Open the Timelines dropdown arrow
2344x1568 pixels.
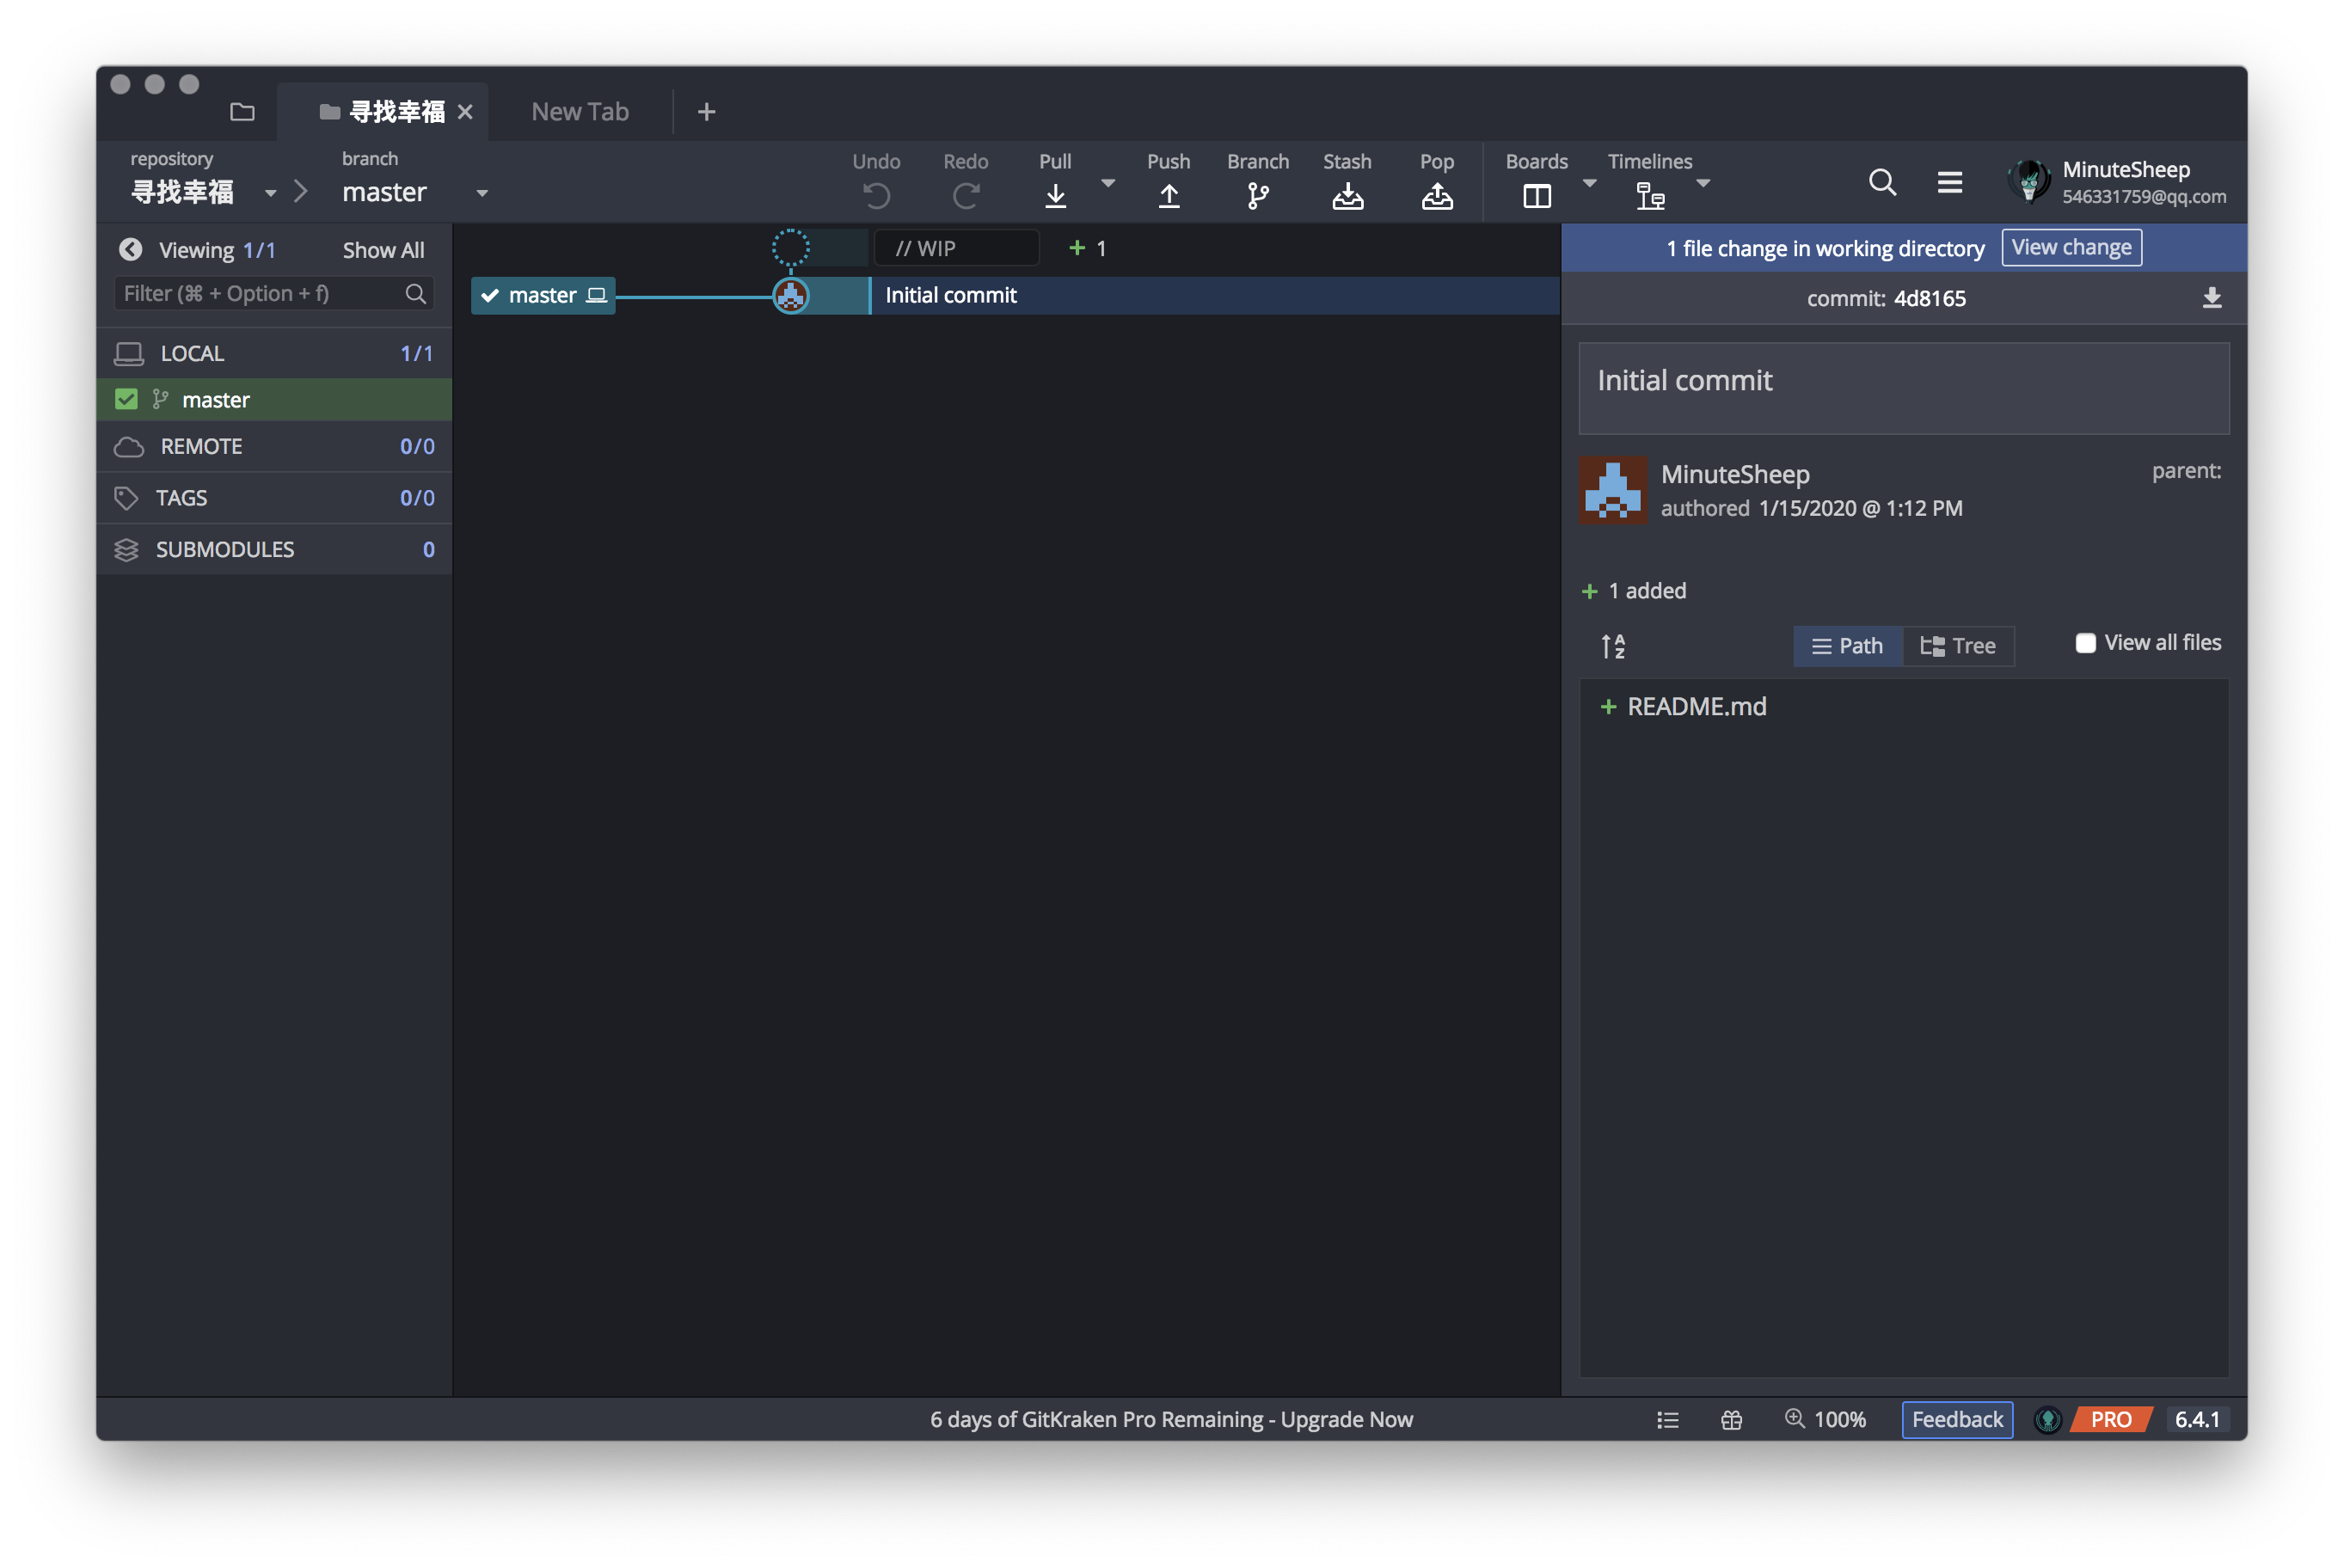1703,183
